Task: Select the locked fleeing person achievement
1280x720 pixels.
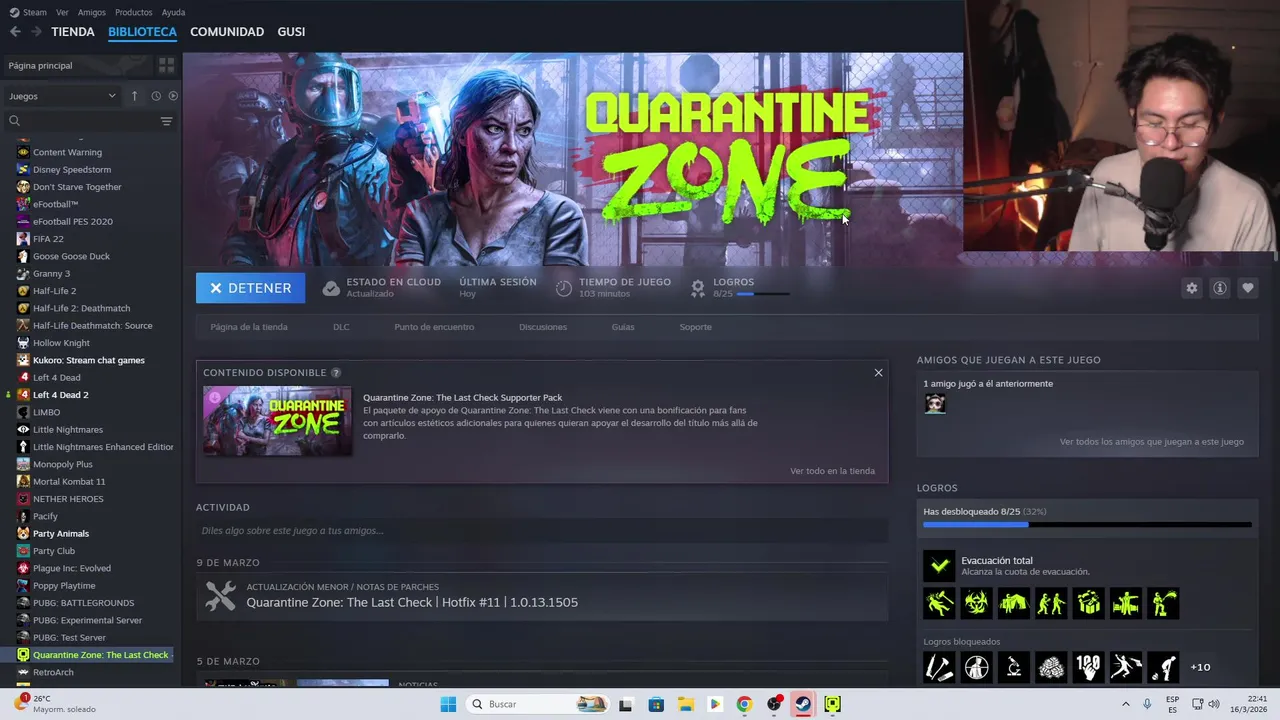Action: (x=1125, y=667)
